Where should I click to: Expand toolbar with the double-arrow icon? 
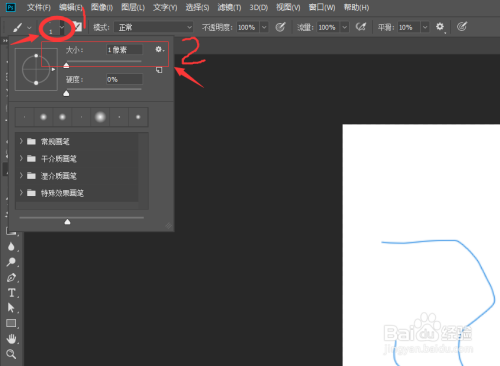5,41
